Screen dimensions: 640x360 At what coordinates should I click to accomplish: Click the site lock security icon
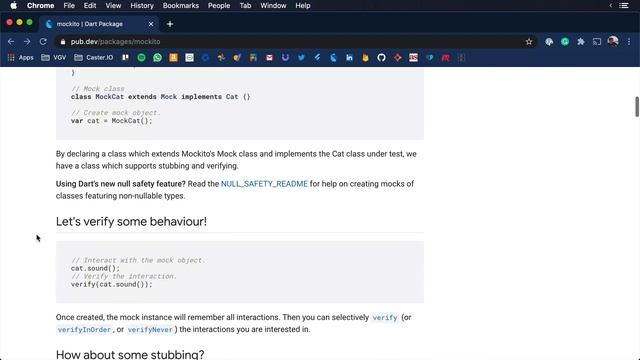62,42
